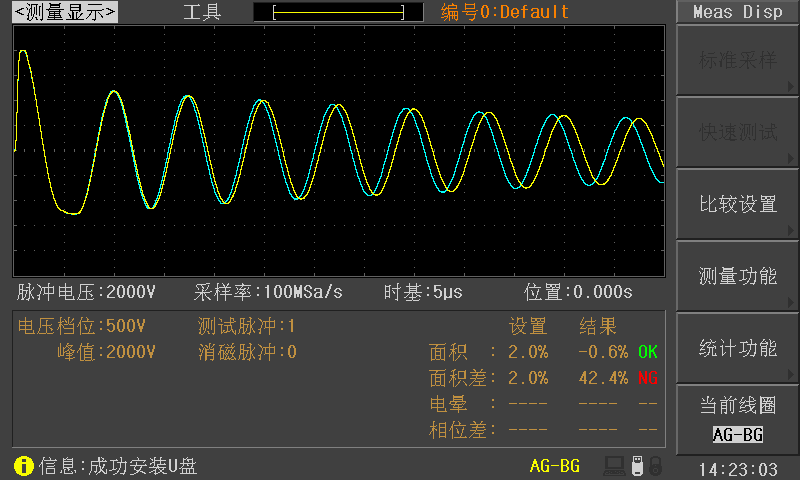Select the 脉冲电压 2000V field
800x480 pixels.
86,293
